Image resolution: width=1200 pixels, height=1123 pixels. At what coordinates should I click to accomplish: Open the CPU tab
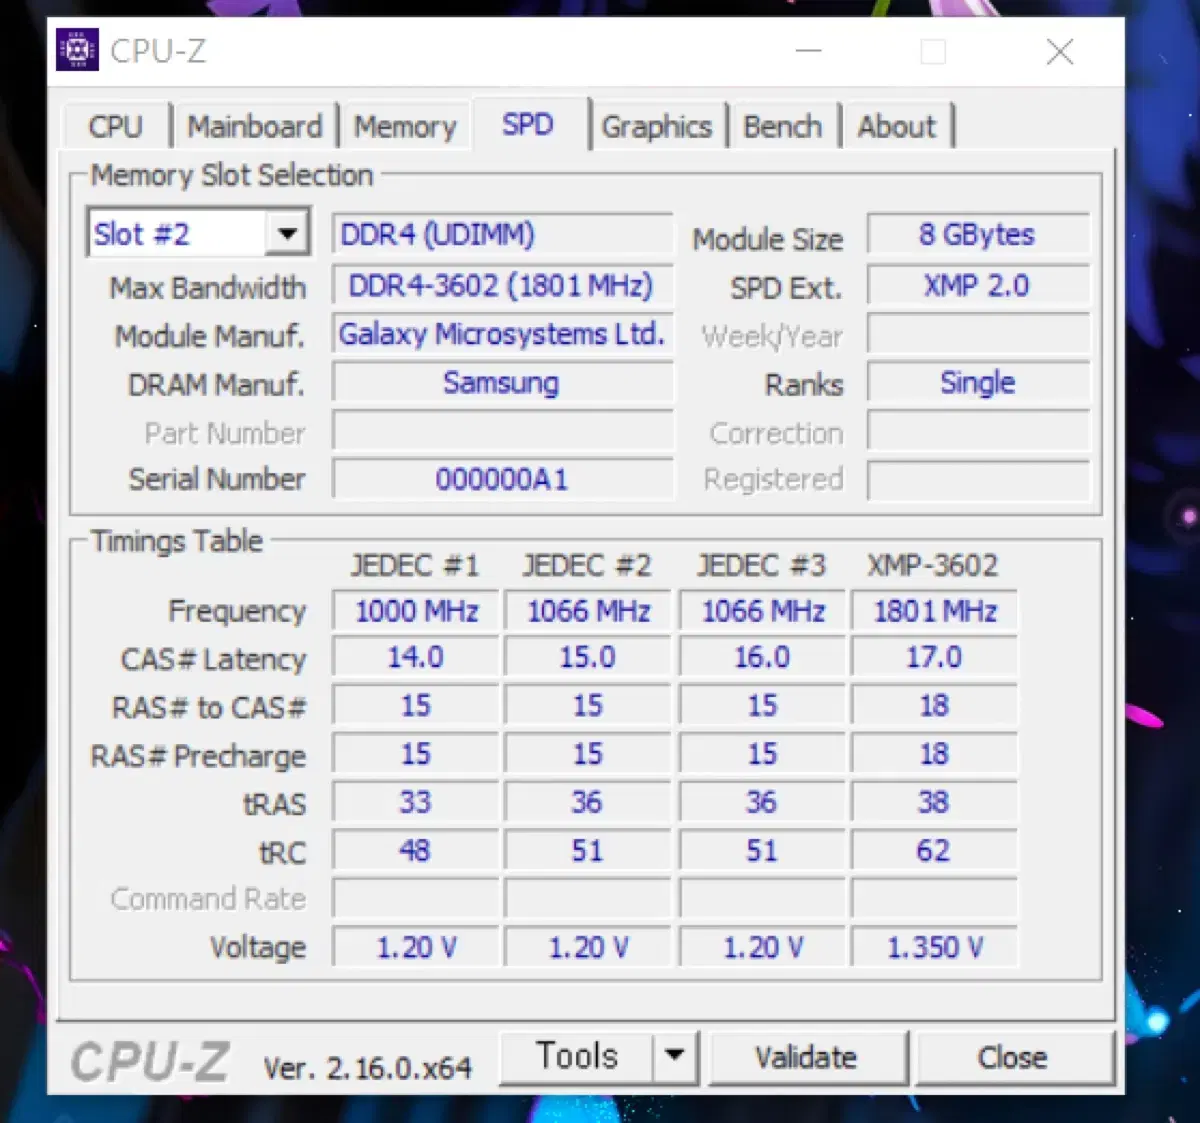pyautogui.click(x=116, y=127)
